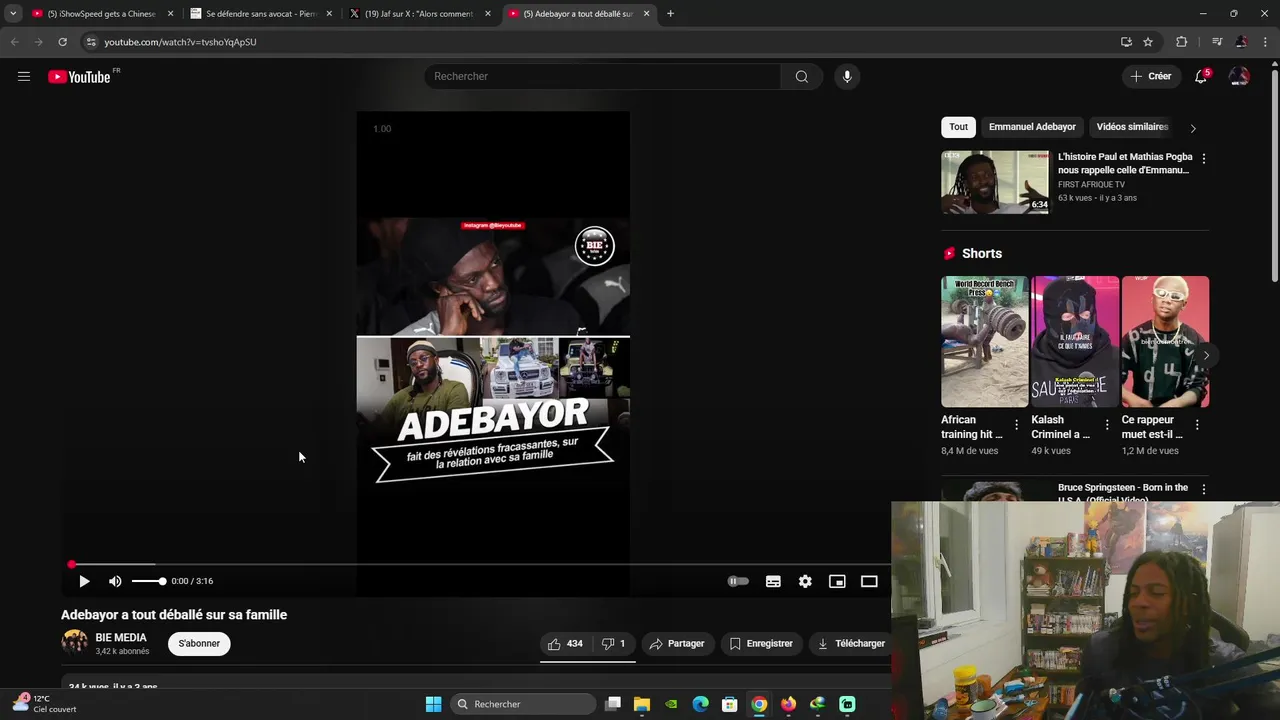Open the BIE MEDIA channel name

pos(121,638)
